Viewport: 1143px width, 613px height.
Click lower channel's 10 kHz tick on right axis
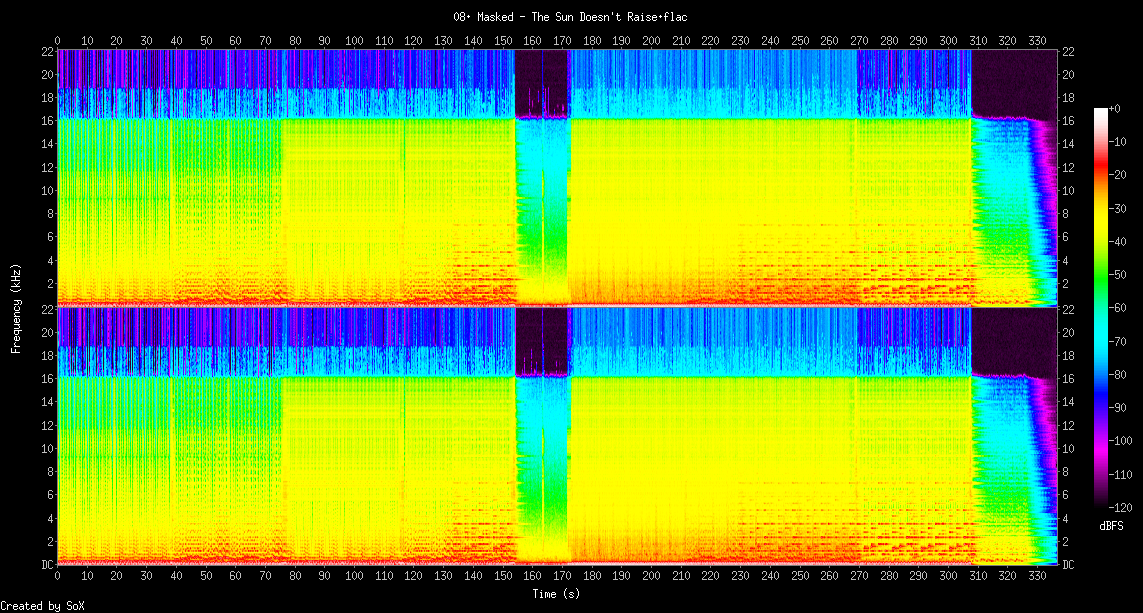pos(1068,449)
